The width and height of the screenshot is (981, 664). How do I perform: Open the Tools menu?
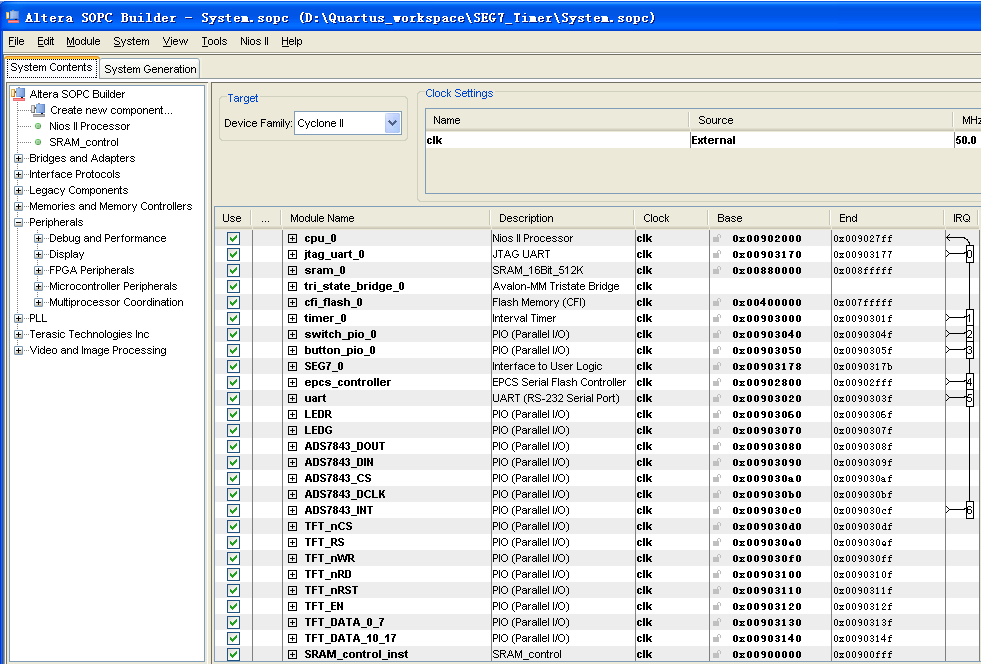[214, 41]
